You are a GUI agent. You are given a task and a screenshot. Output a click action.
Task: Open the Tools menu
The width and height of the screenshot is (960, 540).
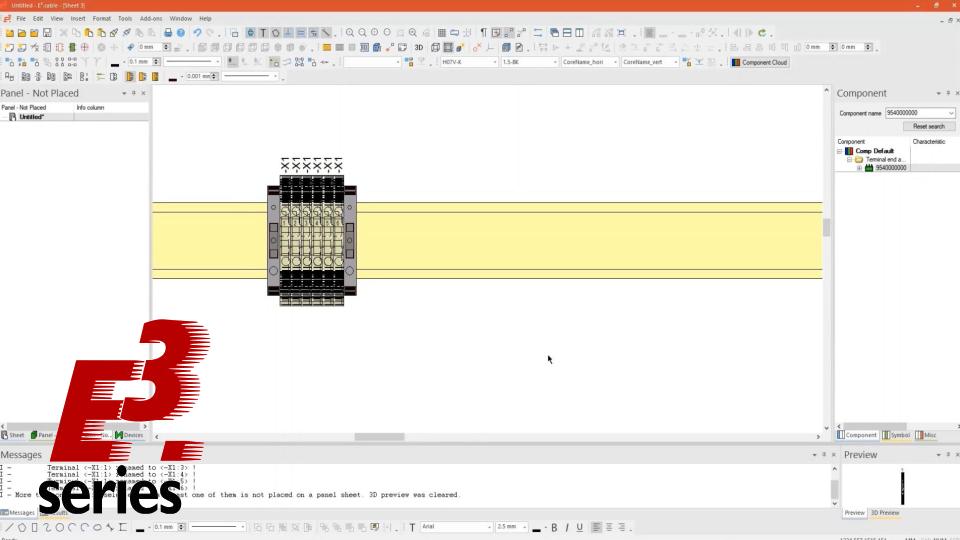(125, 19)
